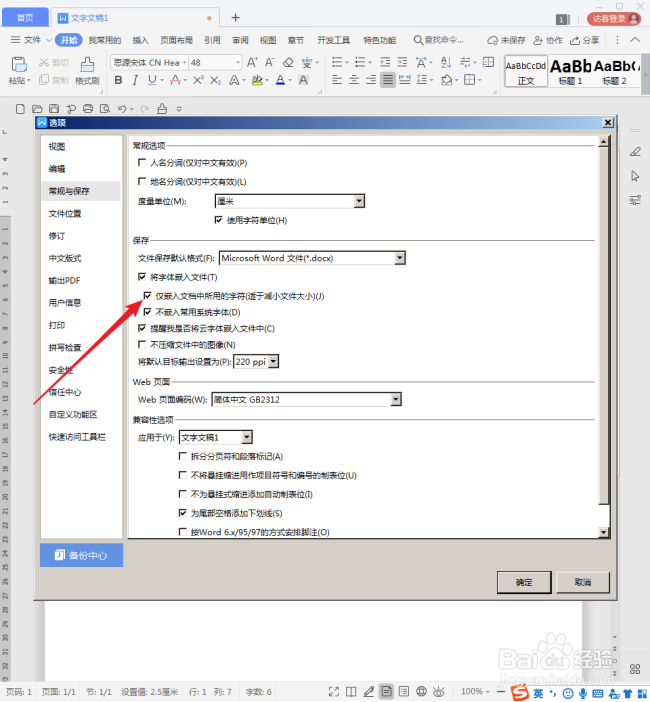Click font color A icon
The height and width of the screenshot is (702, 650).
click(281, 80)
